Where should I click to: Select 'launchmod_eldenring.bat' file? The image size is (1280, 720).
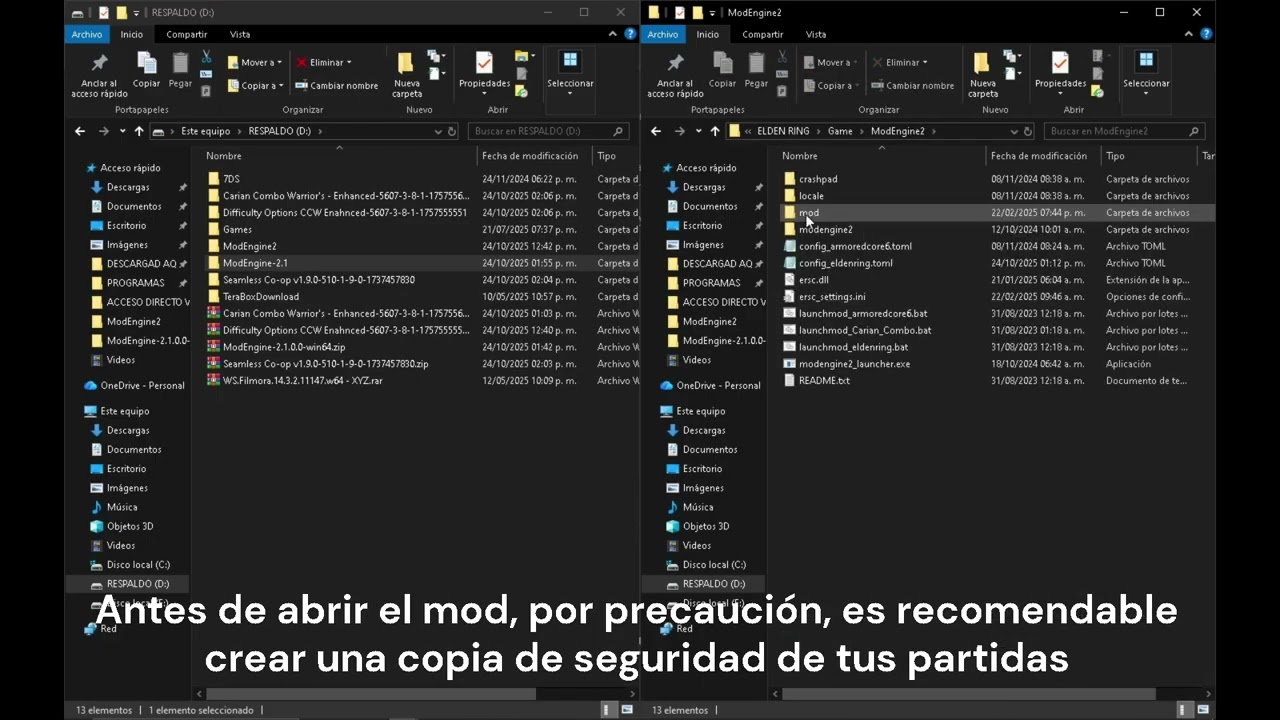853,347
